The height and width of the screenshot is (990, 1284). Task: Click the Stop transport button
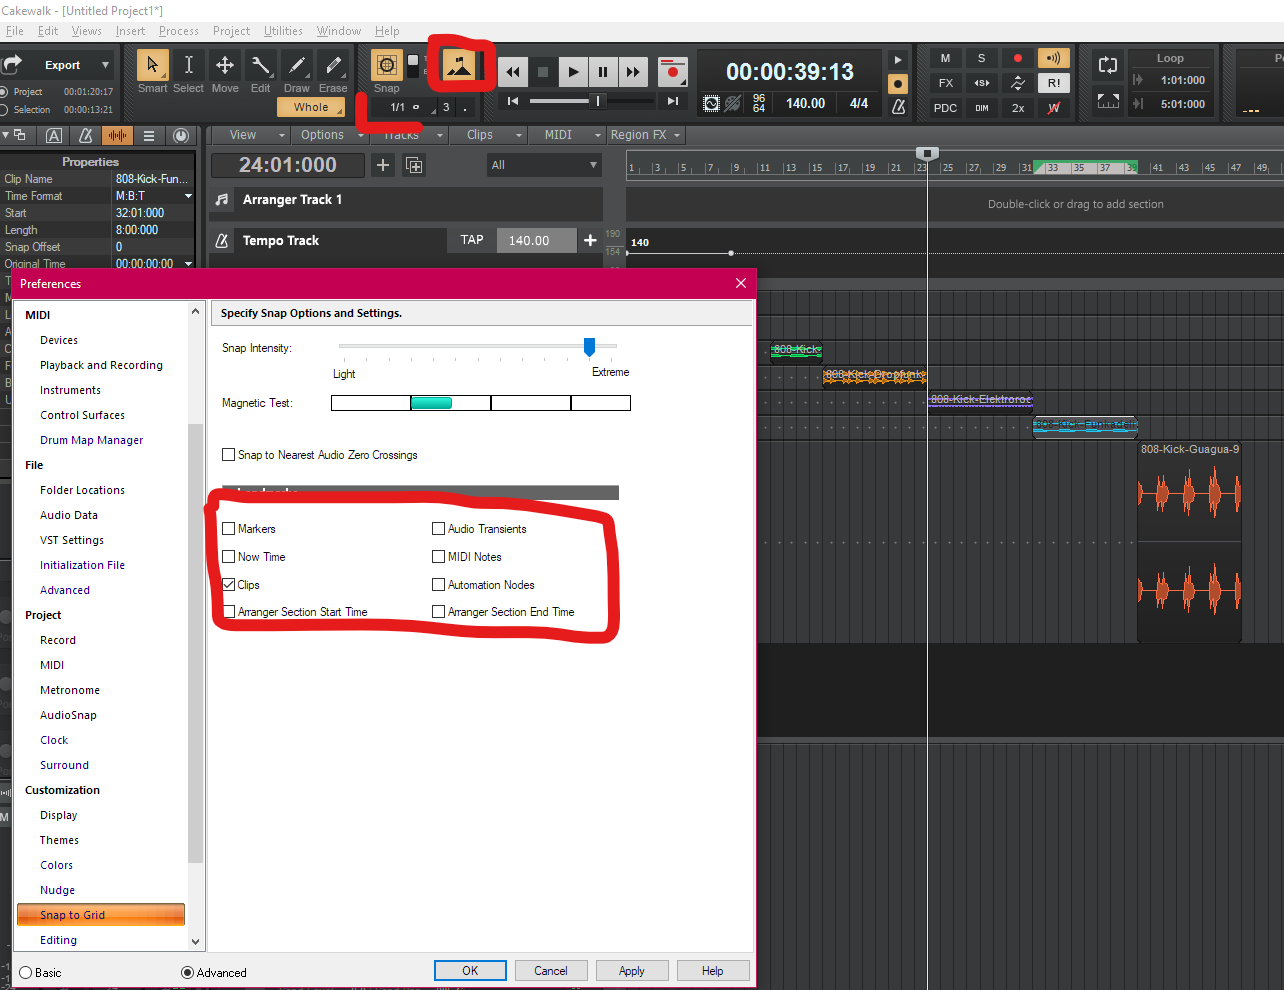pyautogui.click(x=543, y=72)
